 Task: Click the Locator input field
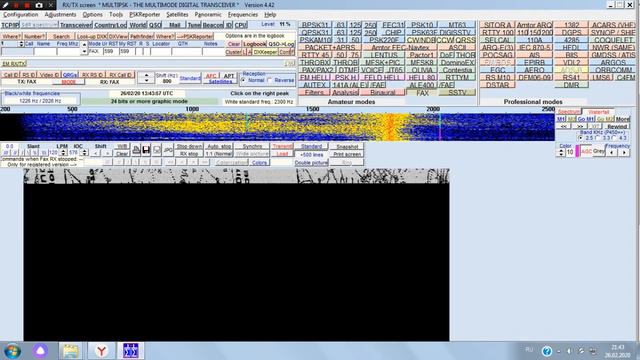point(160,51)
